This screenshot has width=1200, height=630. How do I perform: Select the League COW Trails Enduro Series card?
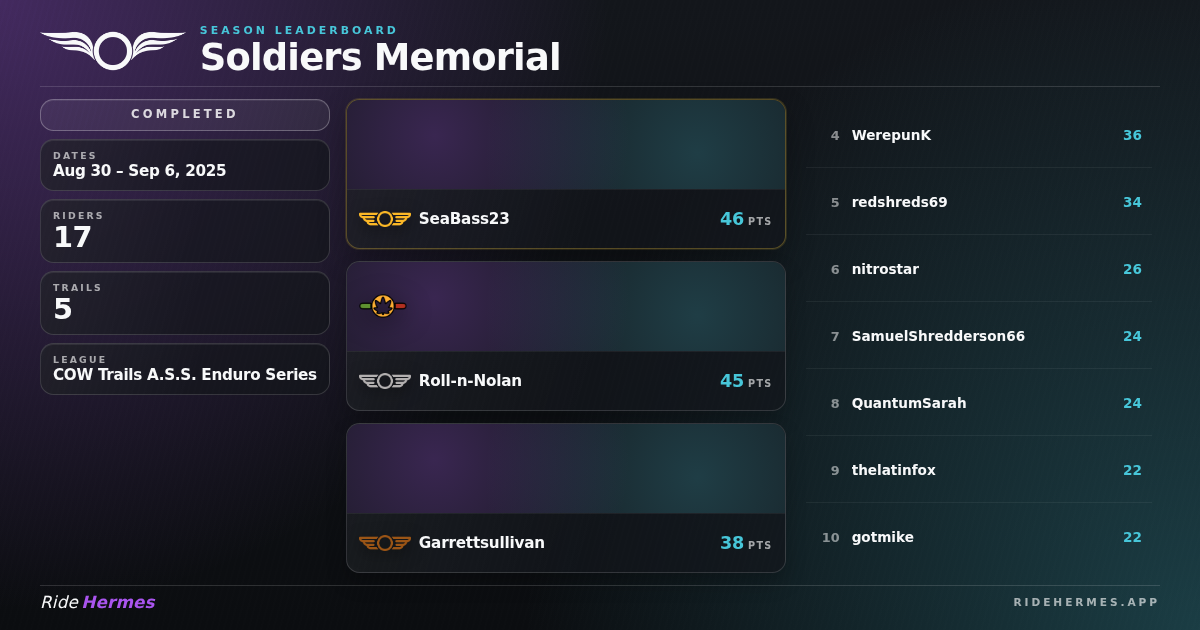[x=185, y=369]
